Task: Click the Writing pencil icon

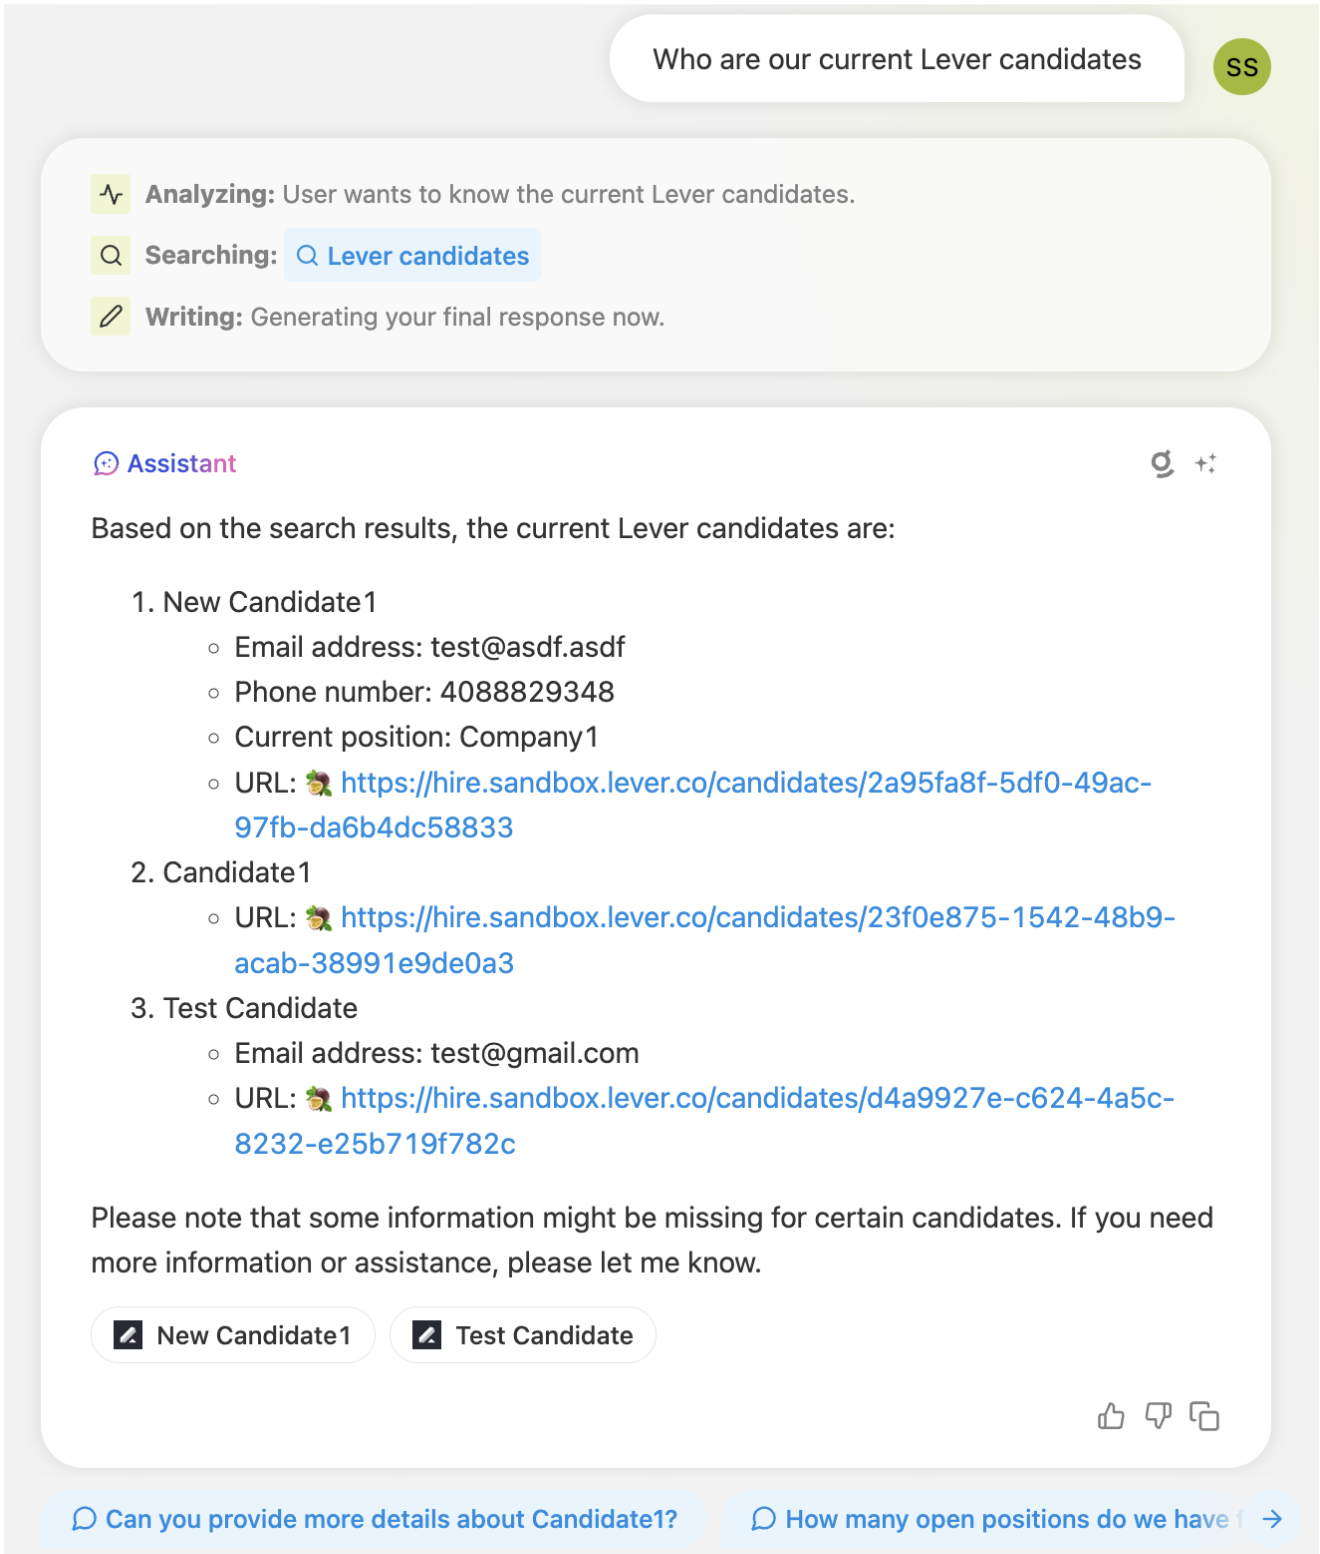Action: coord(111,317)
